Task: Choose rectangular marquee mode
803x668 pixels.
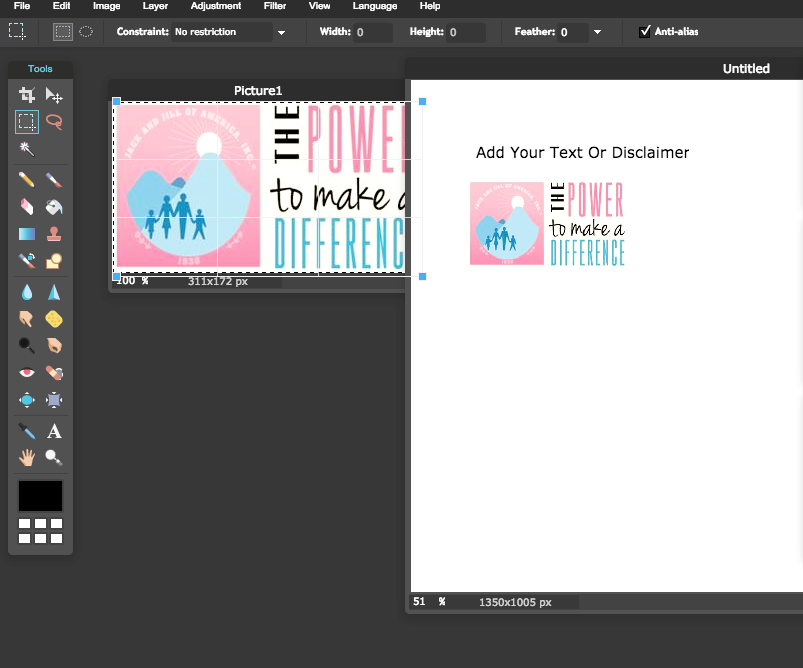Action: [62, 32]
